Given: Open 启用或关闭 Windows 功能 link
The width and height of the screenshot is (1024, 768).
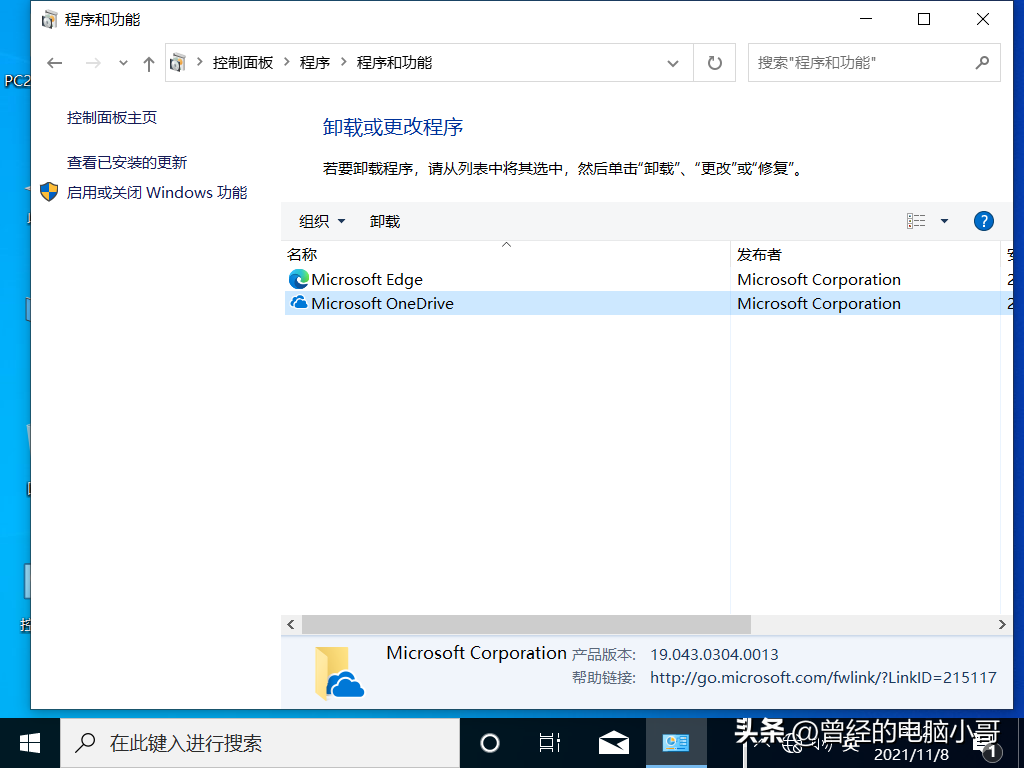Looking at the screenshot, I should tap(157, 193).
